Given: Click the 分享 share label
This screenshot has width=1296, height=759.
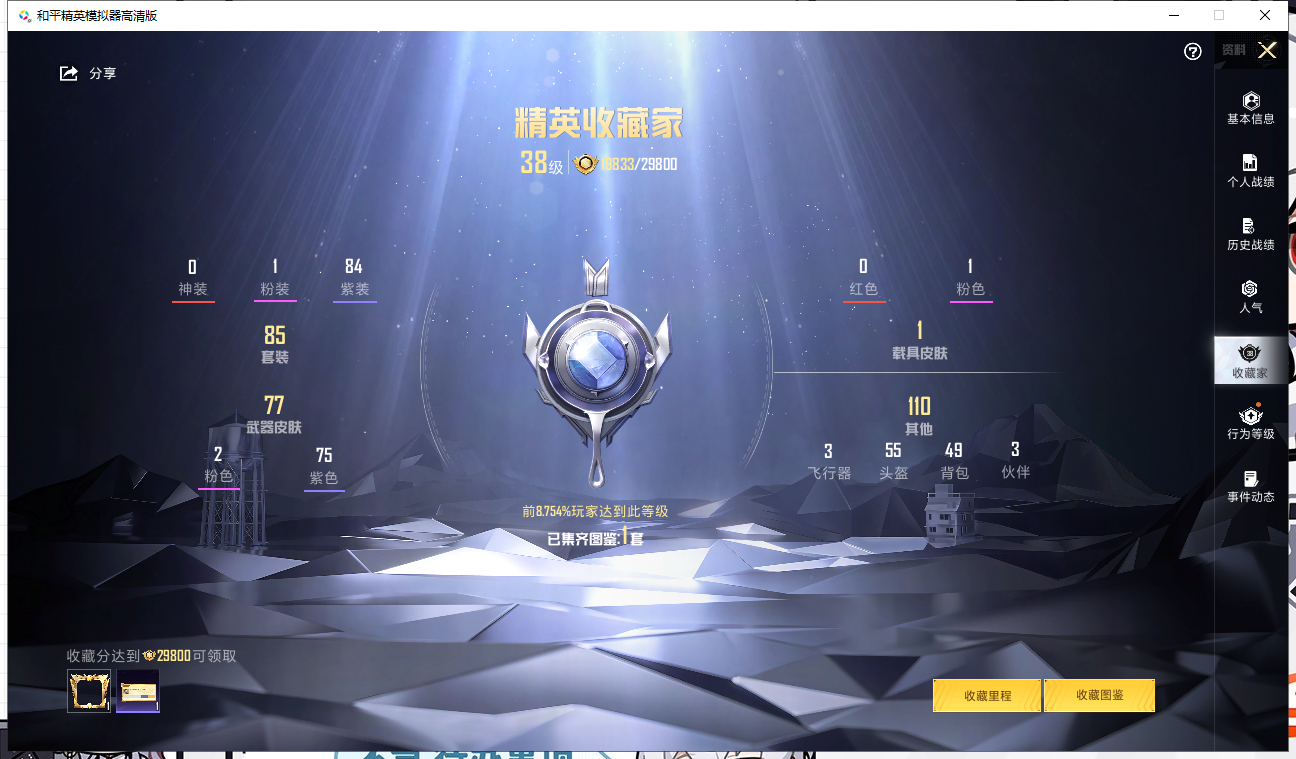Looking at the screenshot, I should click(x=103, y=73).
